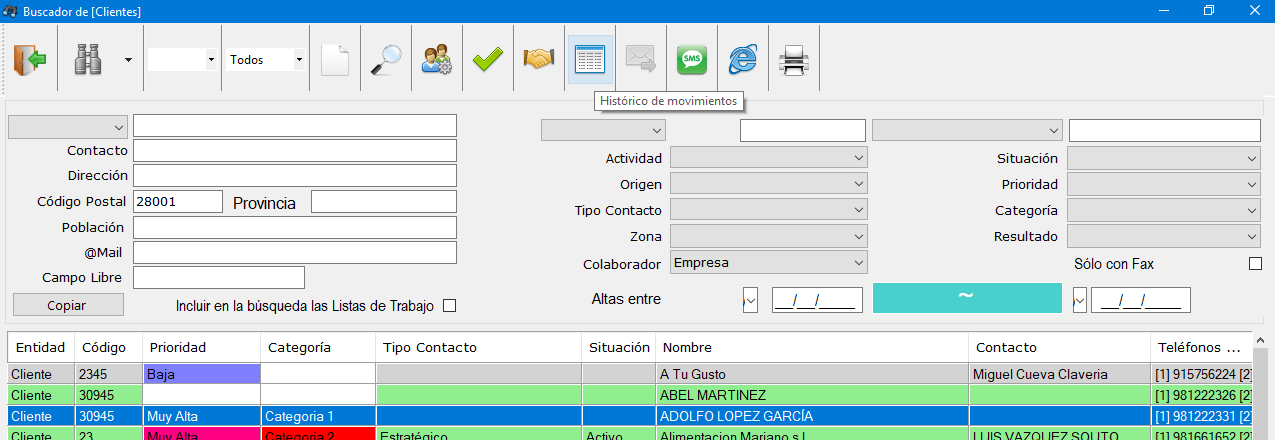Image resolution: width=1275 pixels, height=440 pixels.
Task: Open the Zona dropdown
Action: tap(768, 236)
